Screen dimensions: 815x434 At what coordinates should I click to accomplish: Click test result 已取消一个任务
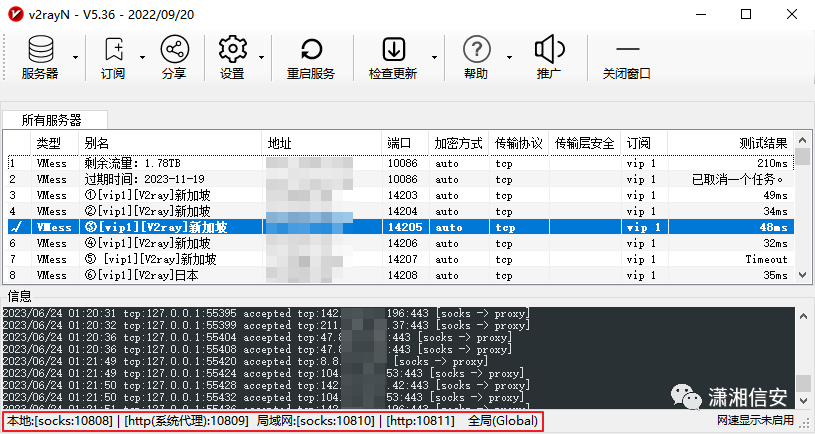coord(738,179)
